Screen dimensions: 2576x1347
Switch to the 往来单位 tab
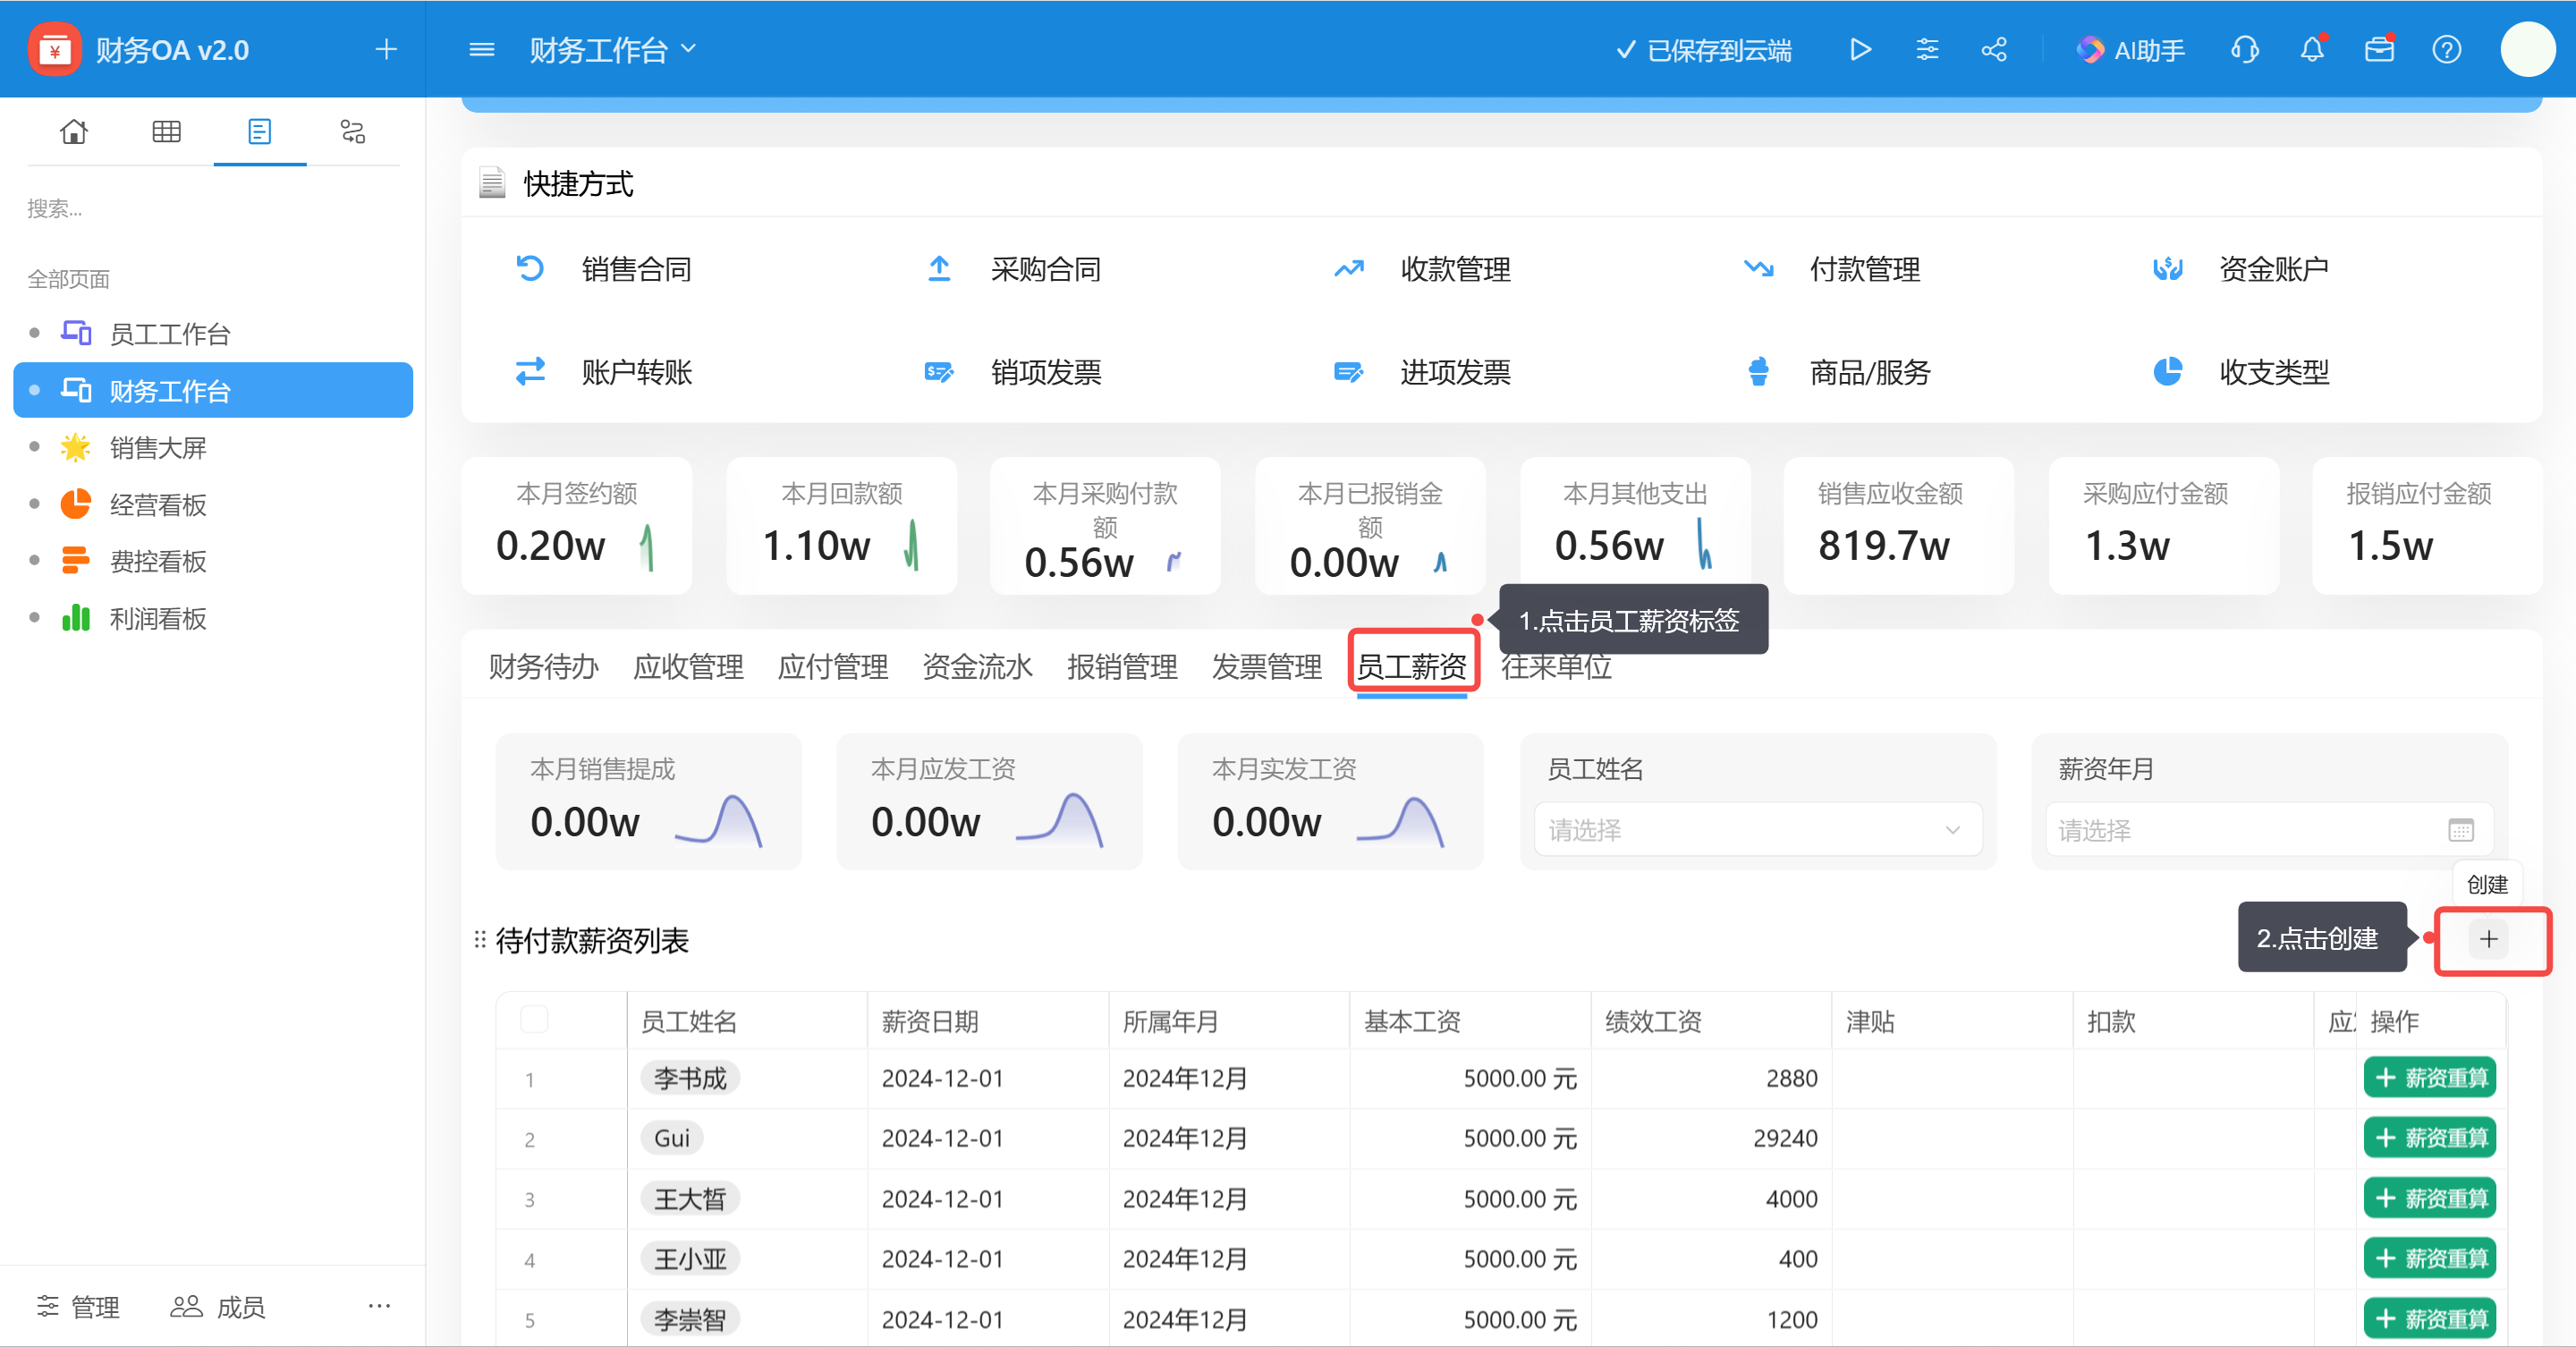click(x=1556, y=666)
